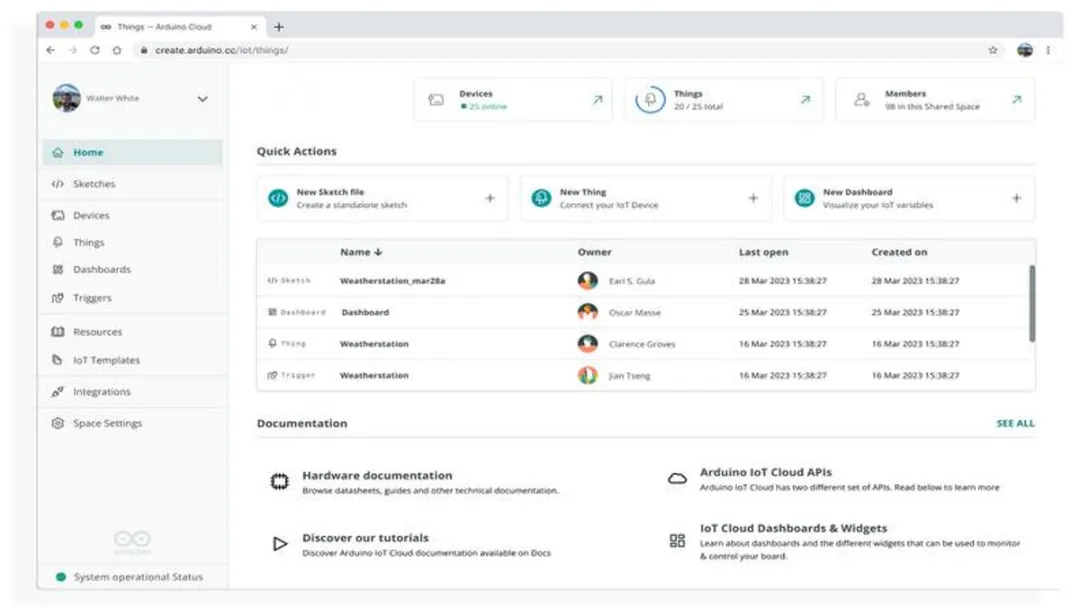
Task: Click SEE ALL documentation link
Action: point(1015,423)
